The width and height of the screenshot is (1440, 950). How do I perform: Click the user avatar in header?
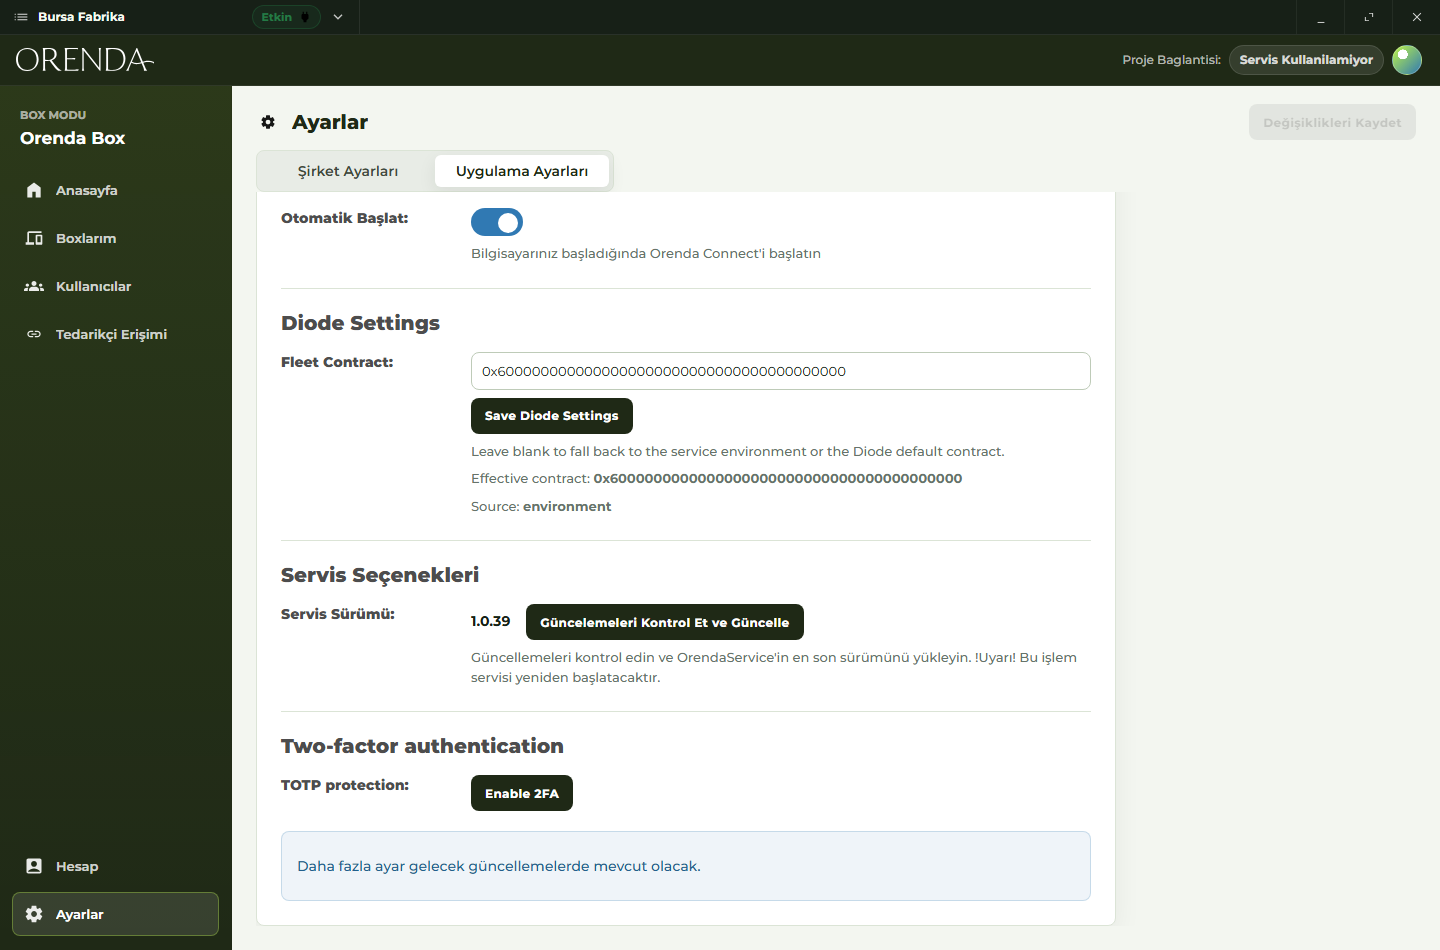coord(1407,60)
